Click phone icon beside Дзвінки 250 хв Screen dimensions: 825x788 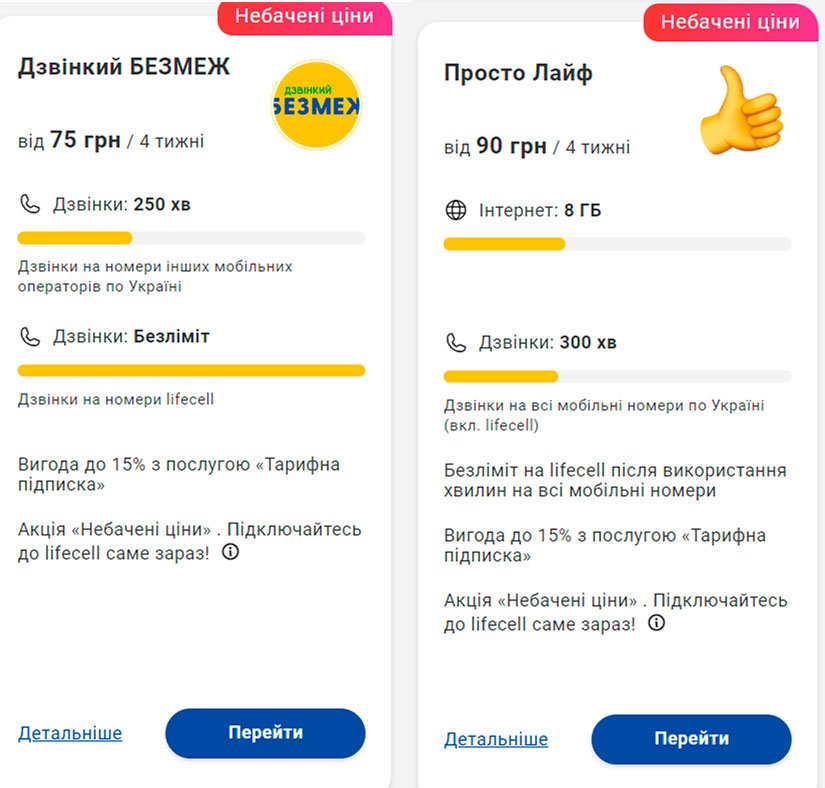30,205
